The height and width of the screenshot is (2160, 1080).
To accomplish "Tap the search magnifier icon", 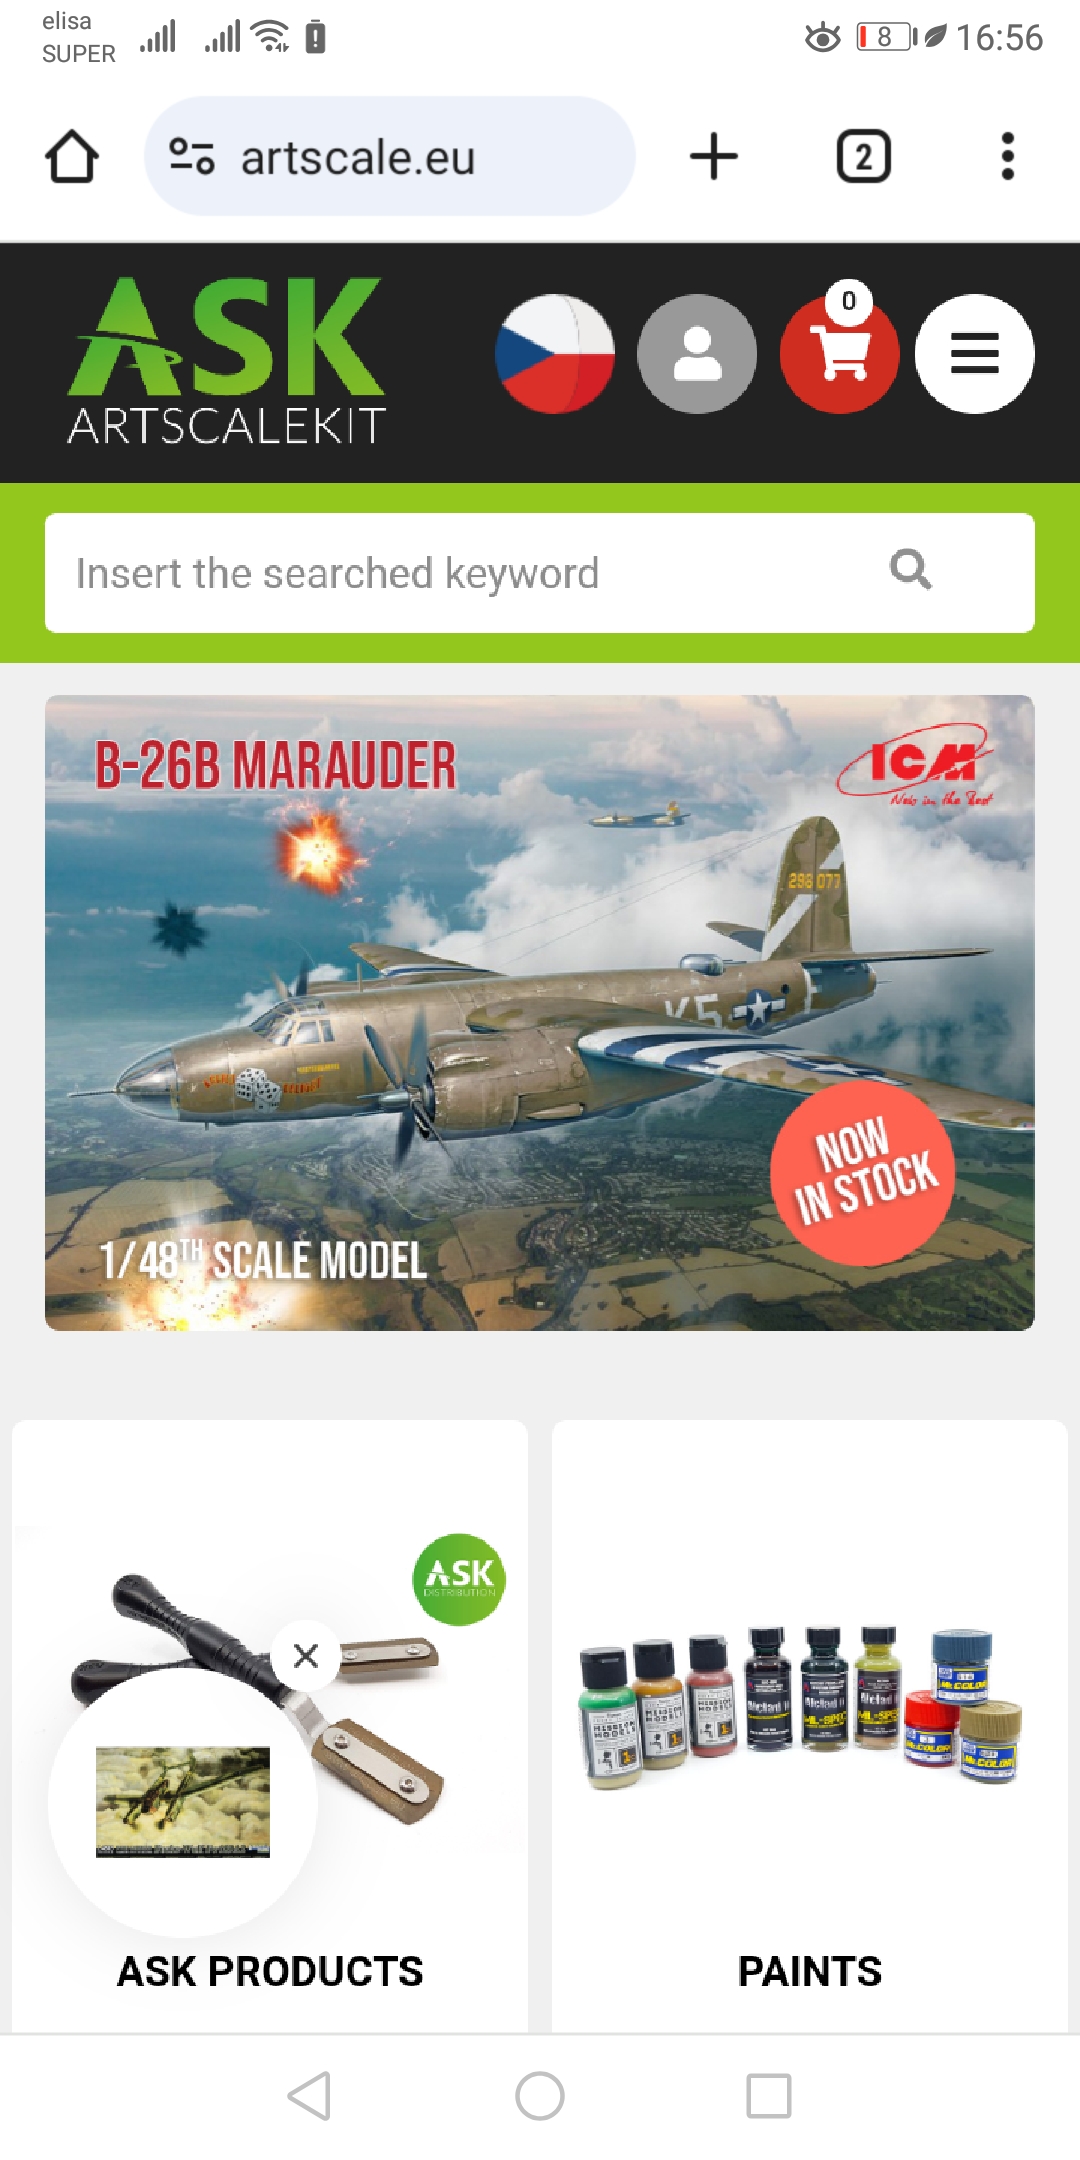I will coord(910,571).
